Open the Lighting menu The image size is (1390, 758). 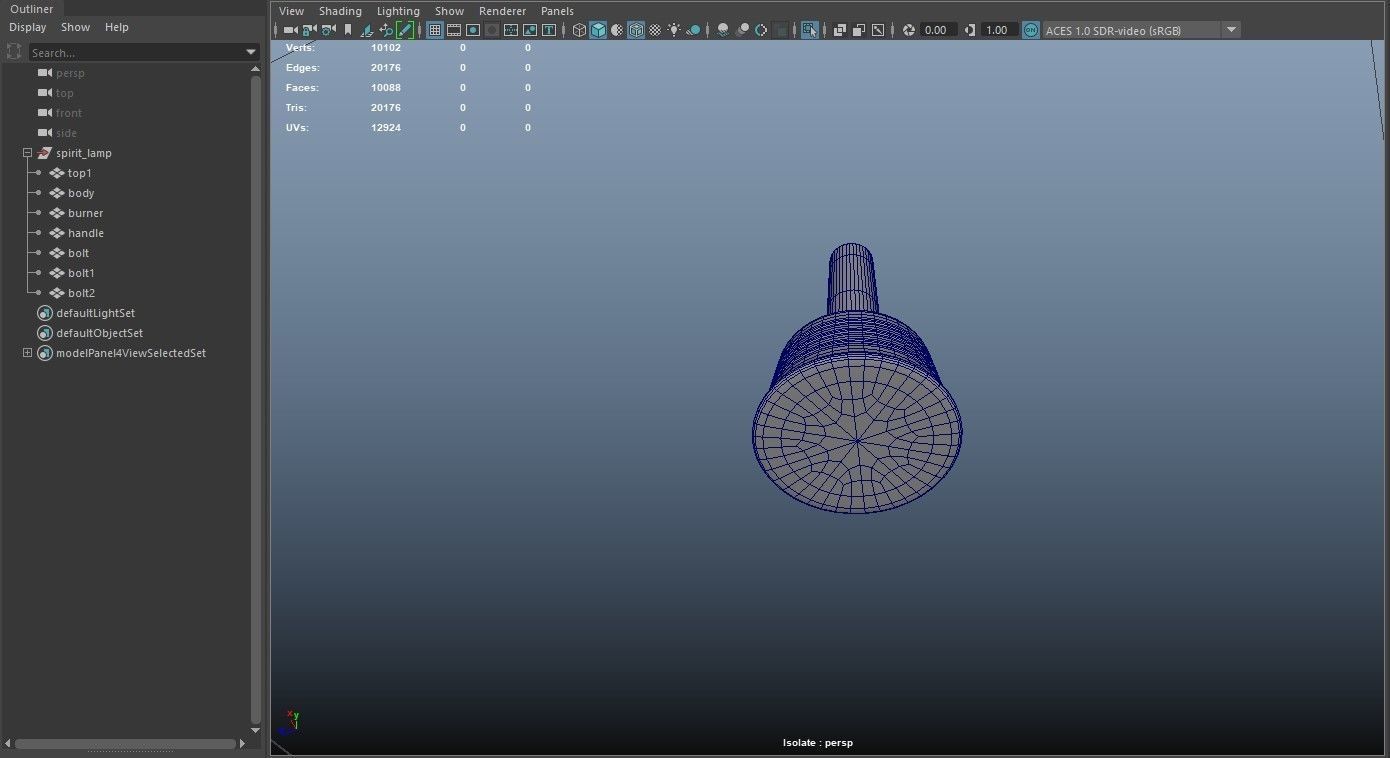tap(398, 11)
